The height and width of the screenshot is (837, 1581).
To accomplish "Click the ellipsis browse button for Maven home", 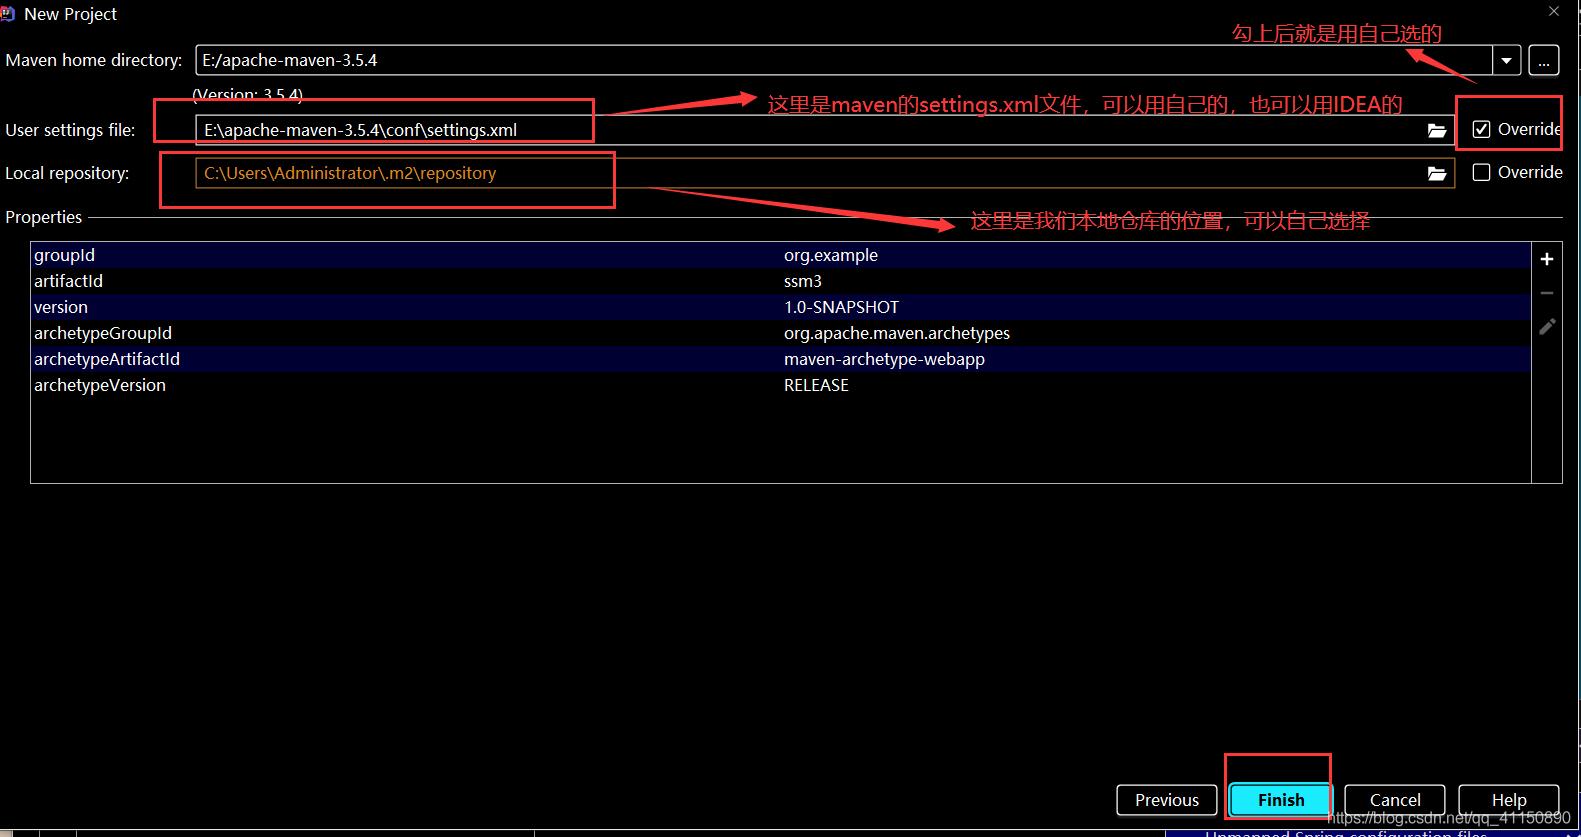I will (1543, 60).
